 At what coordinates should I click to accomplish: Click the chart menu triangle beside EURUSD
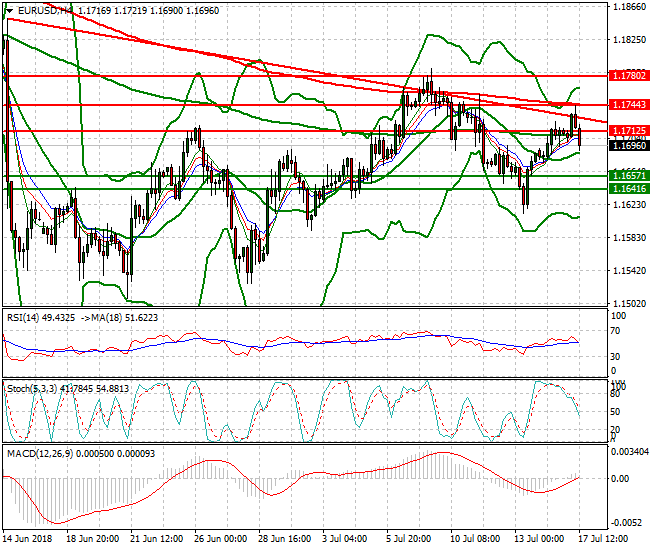[9, 11]
